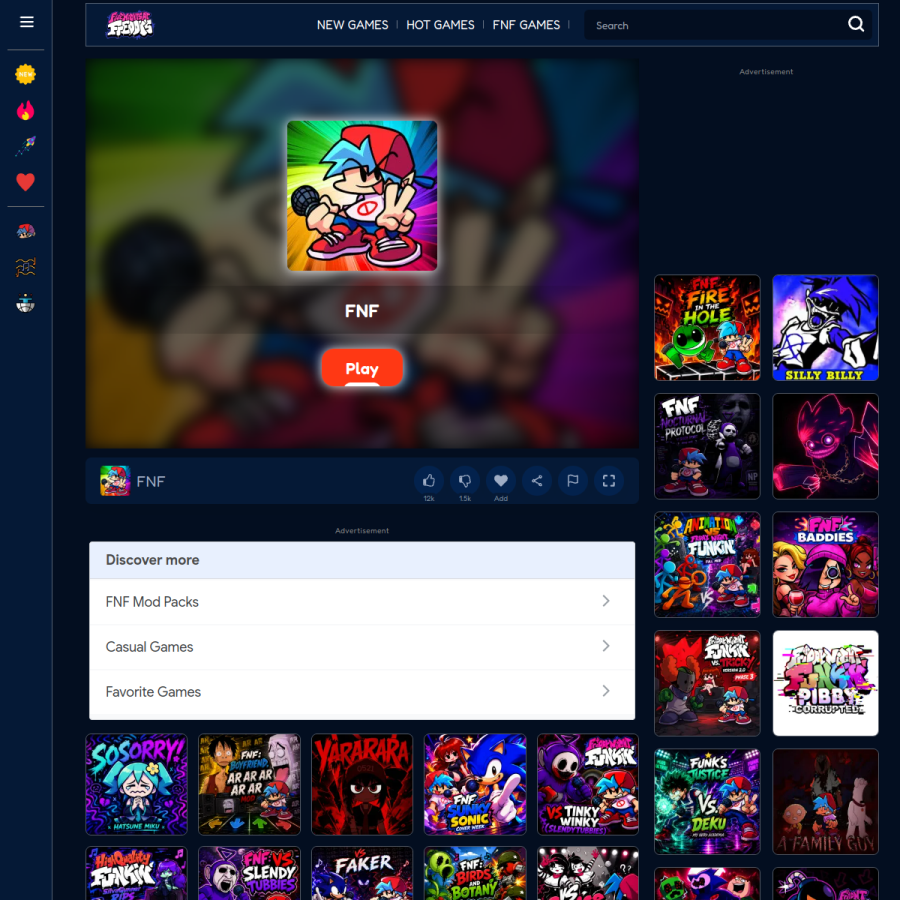Open FNF Baddies game thumbnail

(825, 565)
